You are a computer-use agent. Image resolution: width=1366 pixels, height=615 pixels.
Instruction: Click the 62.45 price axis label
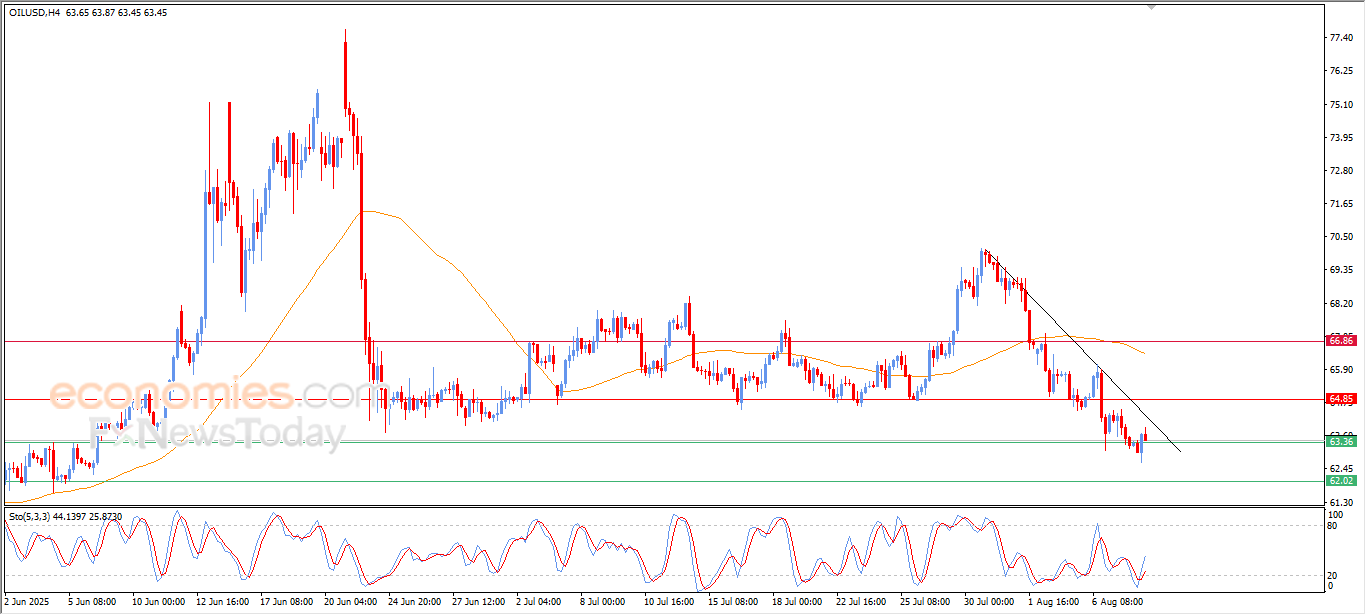coord(1342,469)
